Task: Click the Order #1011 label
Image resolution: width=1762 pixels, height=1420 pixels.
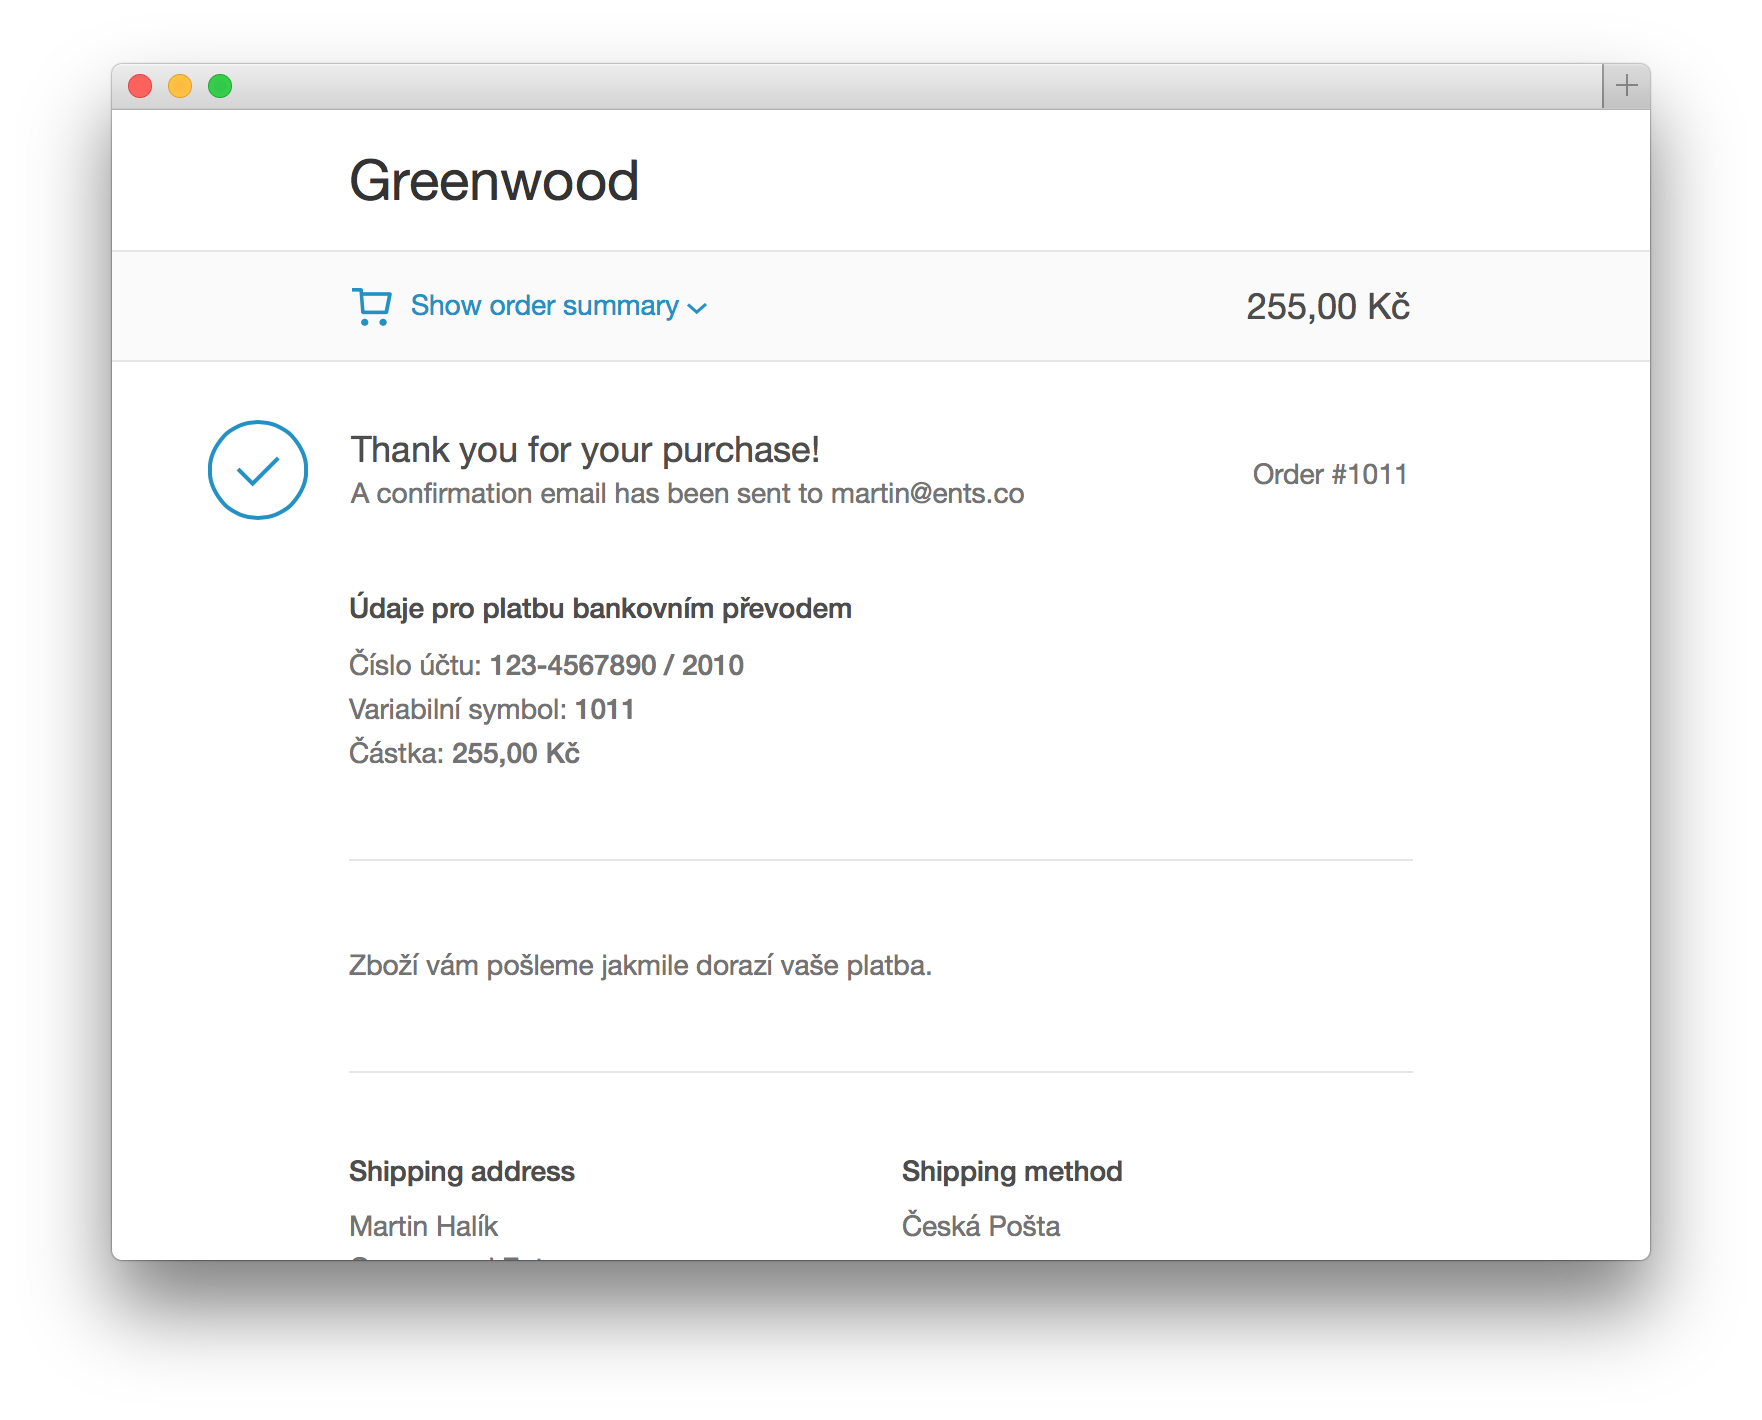Action: 1329,474
